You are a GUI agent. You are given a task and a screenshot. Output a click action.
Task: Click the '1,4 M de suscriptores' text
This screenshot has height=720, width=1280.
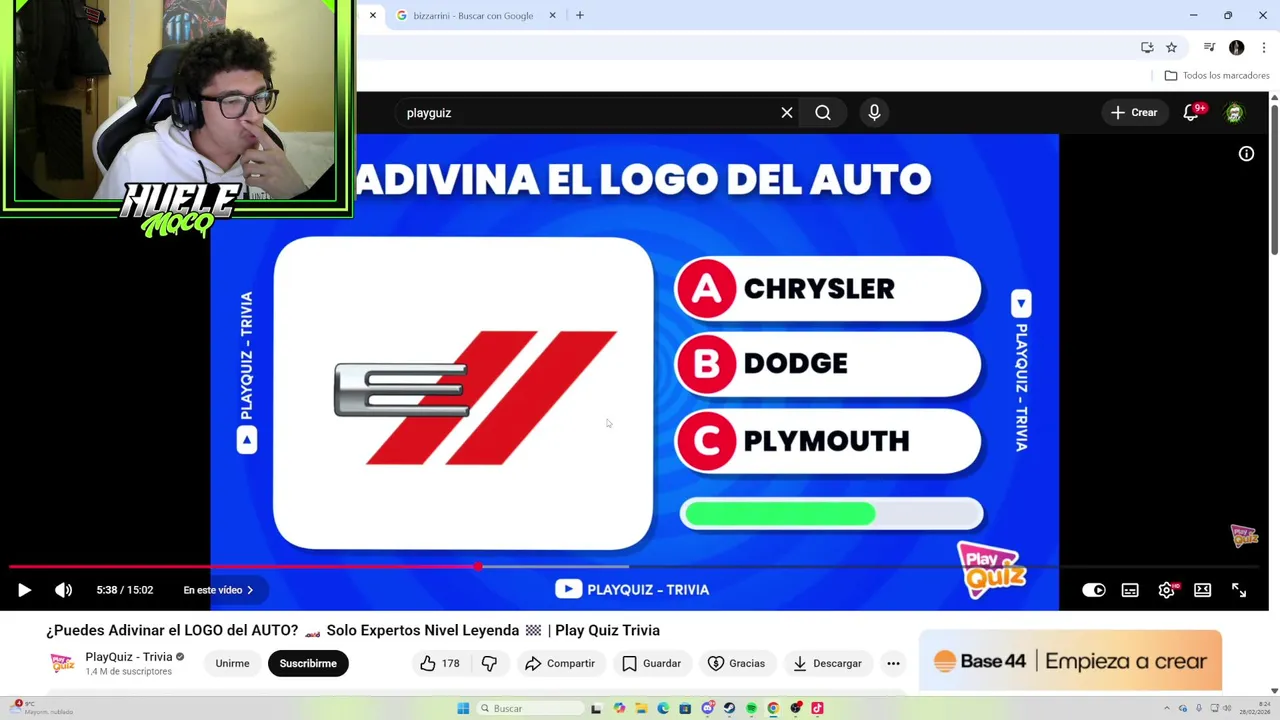point(128,671)
